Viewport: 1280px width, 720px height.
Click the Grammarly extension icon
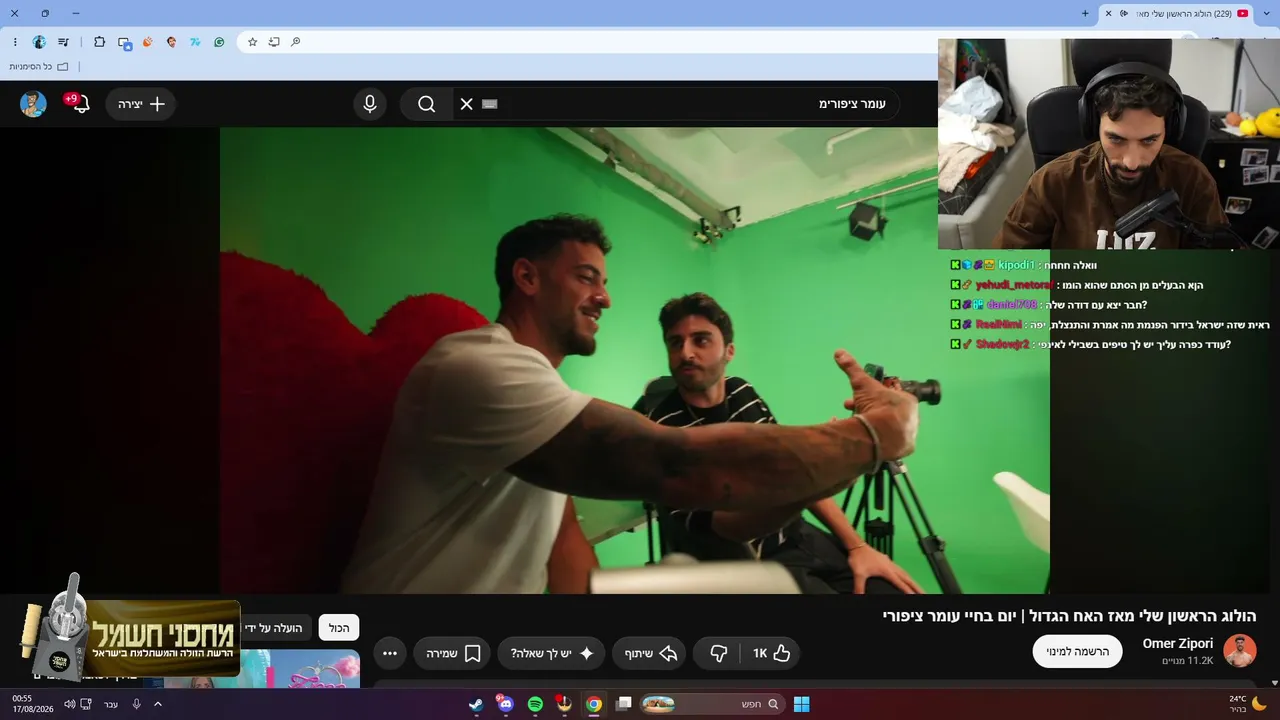219,42
